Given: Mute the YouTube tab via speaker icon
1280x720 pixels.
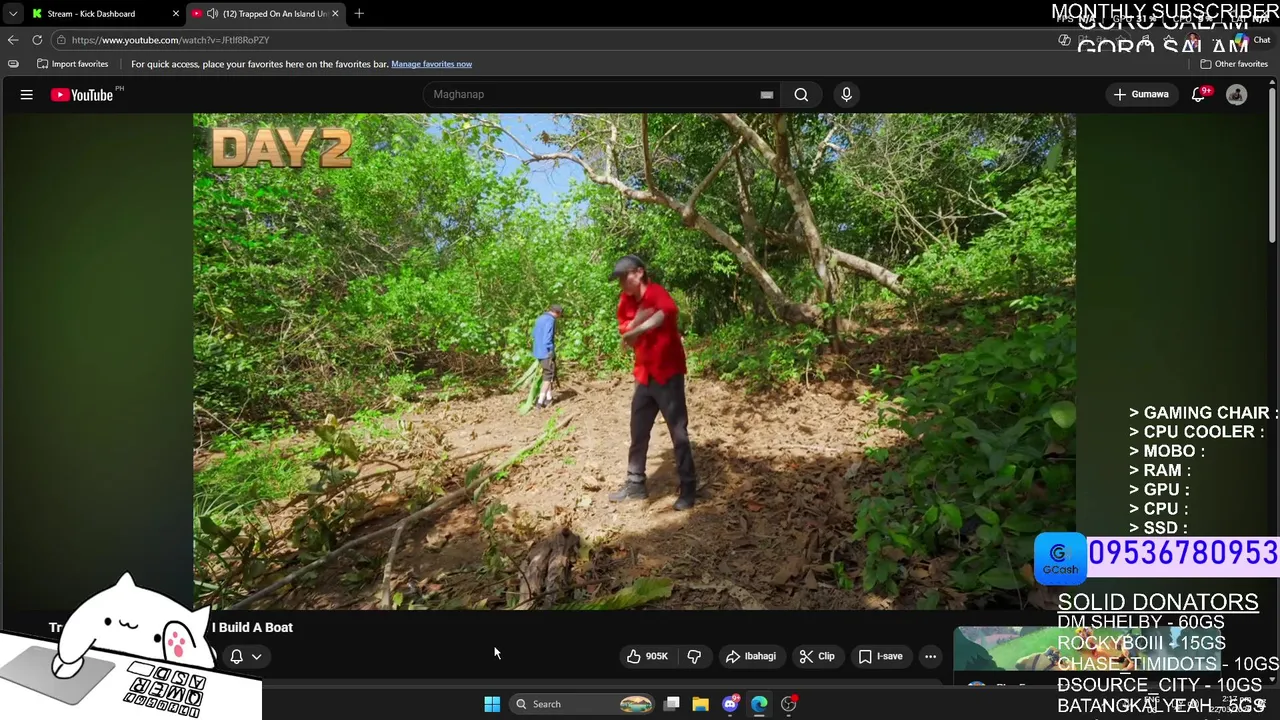Looking at the screenshot, I should click(x=212, y=14).
